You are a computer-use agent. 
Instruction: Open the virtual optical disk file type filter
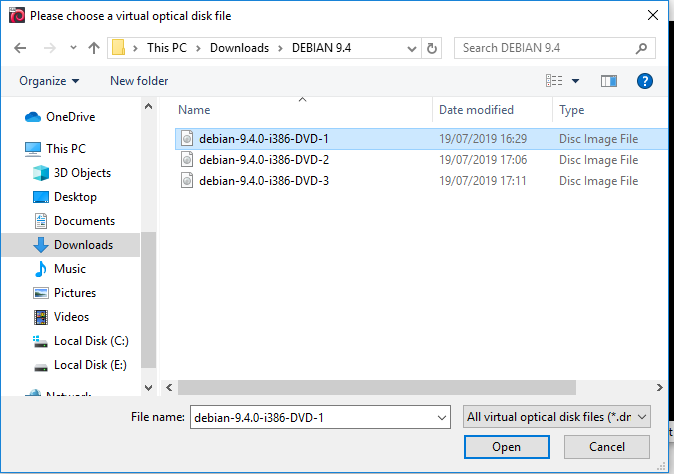tap(557, 417)
